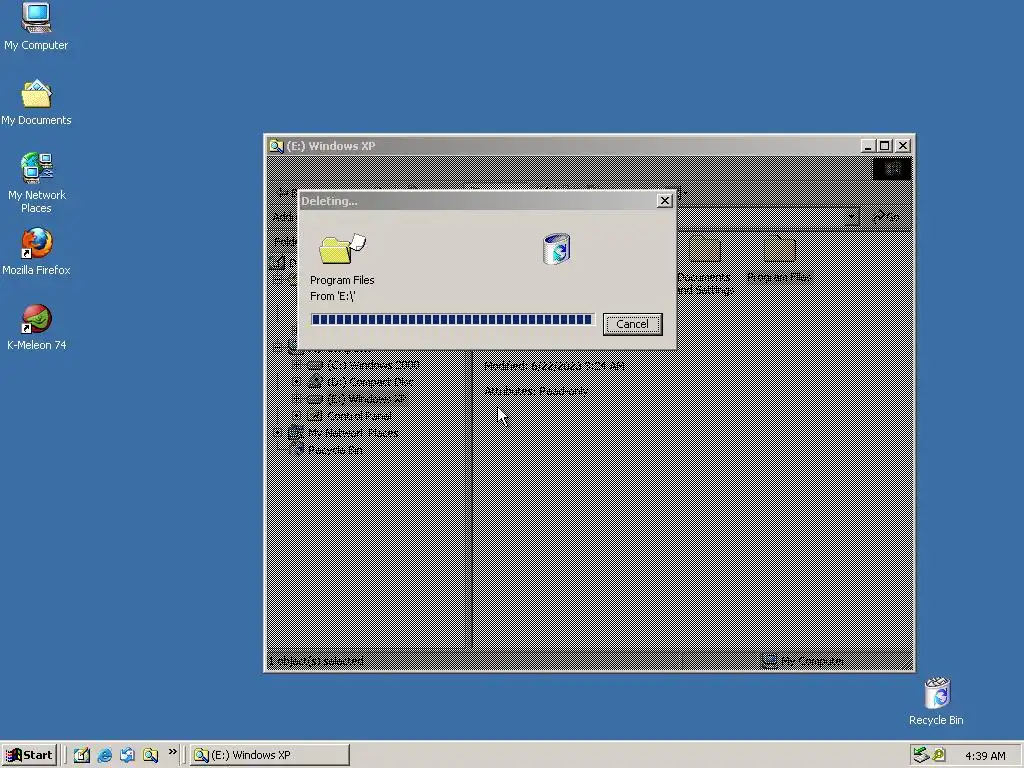Screen dimensions: 1024x768
Task: Open My Documents desktop icon
Action: point(36,103)
